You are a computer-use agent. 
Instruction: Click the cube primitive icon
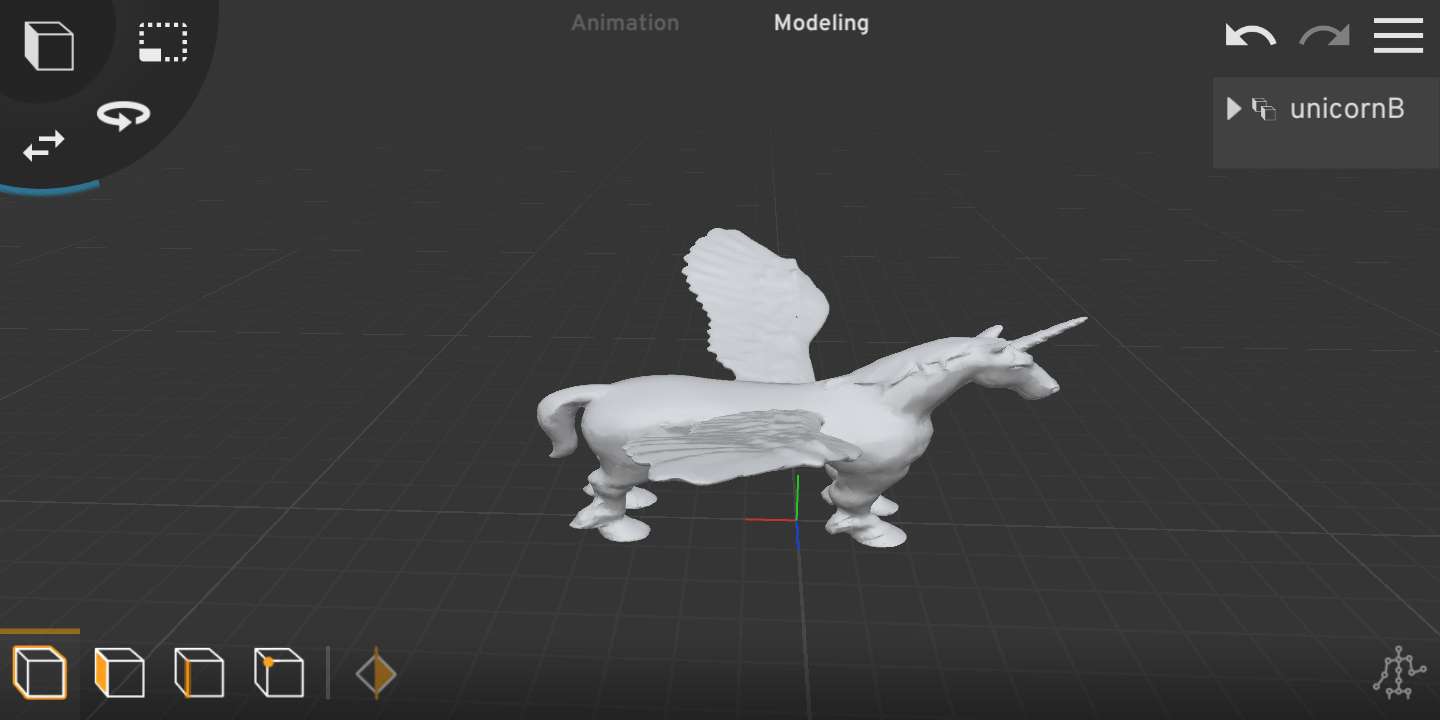tap(47, 45)
